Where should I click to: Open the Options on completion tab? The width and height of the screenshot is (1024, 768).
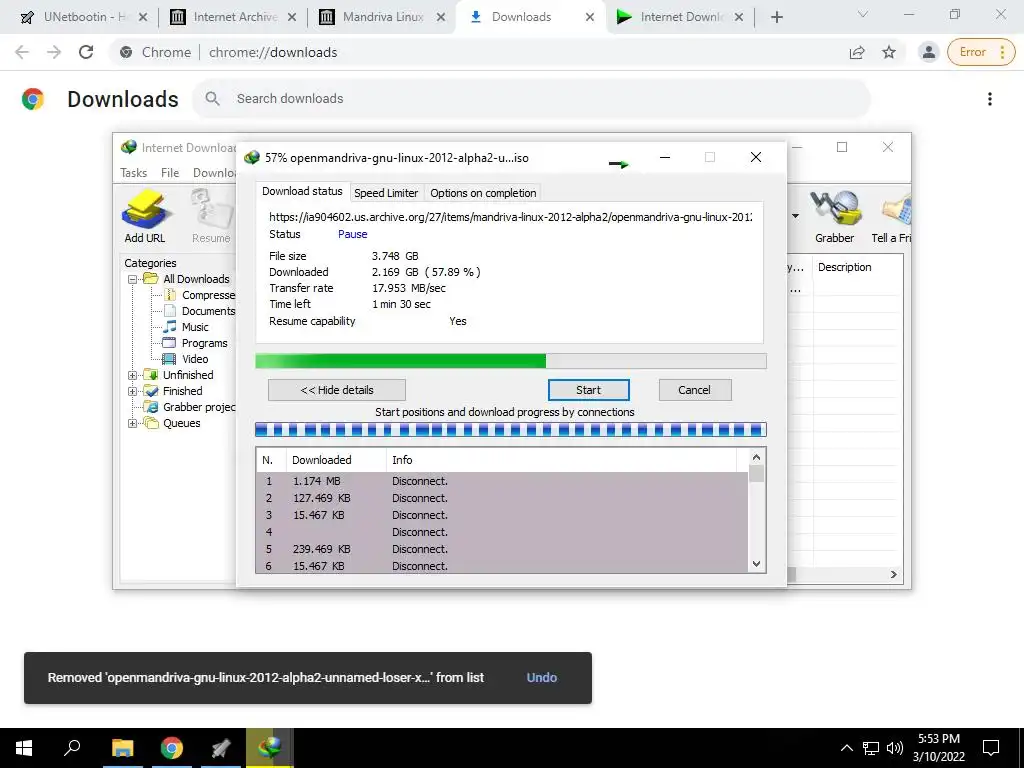click(x=483, y=193)
